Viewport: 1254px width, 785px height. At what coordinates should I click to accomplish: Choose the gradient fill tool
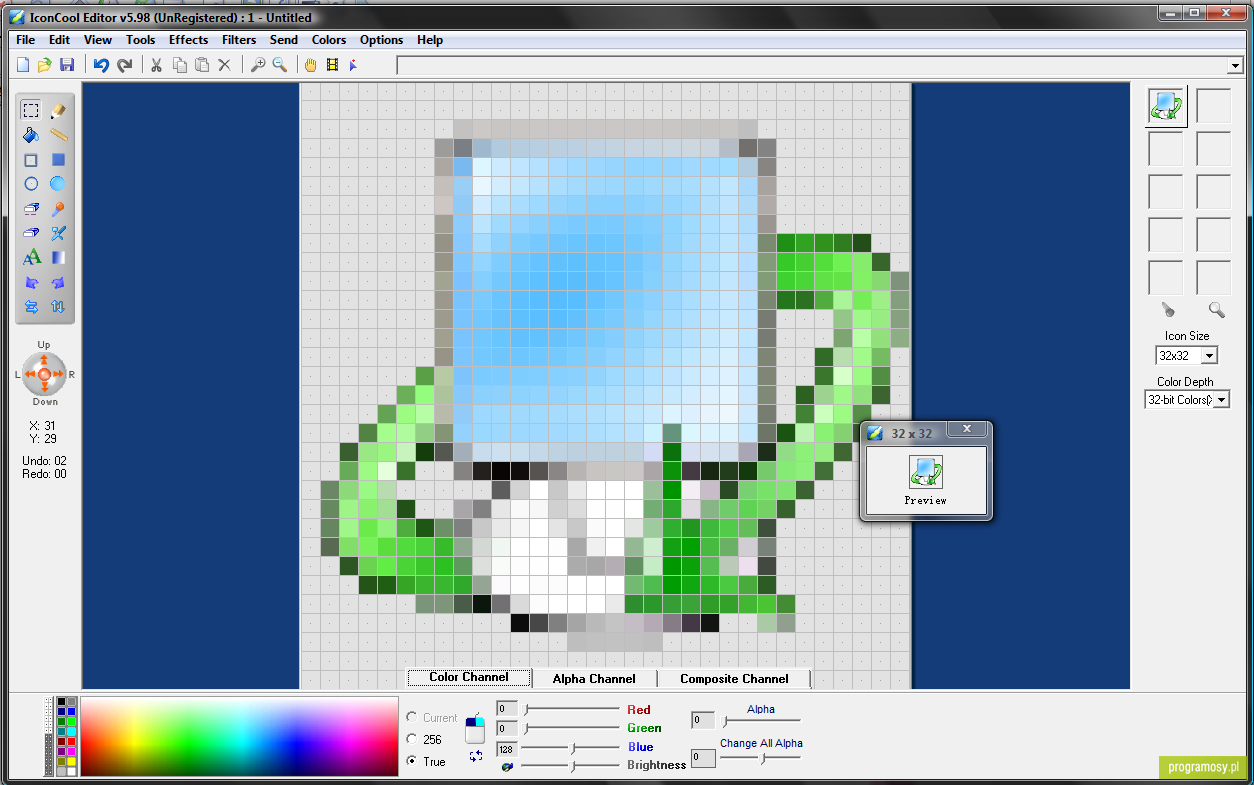click(58, 258)
